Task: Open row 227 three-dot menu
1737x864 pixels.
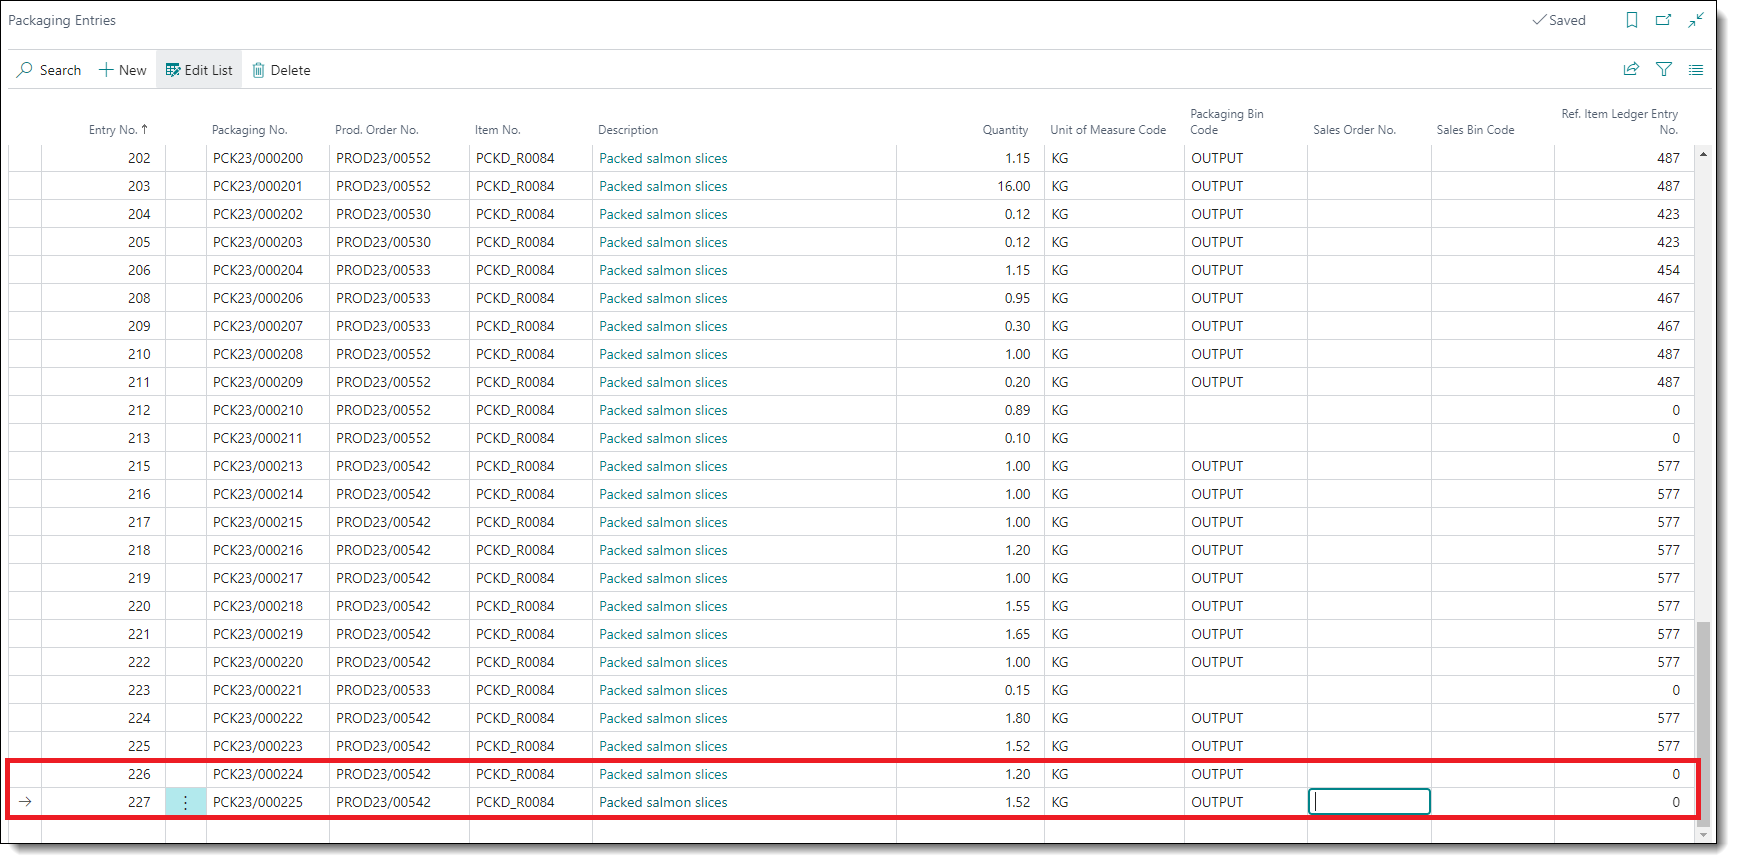Action: (x=185, y=802)
